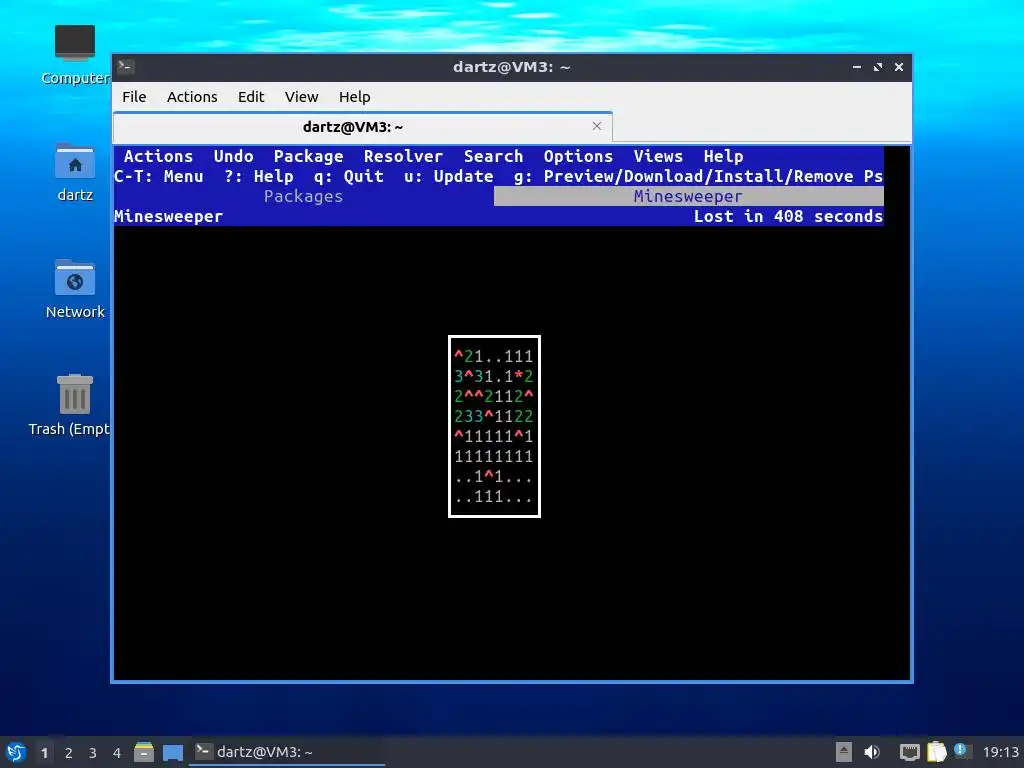Open the terminal Help menu next to View
Viewport: 1024px width, 768px height.
click(355, 97)
